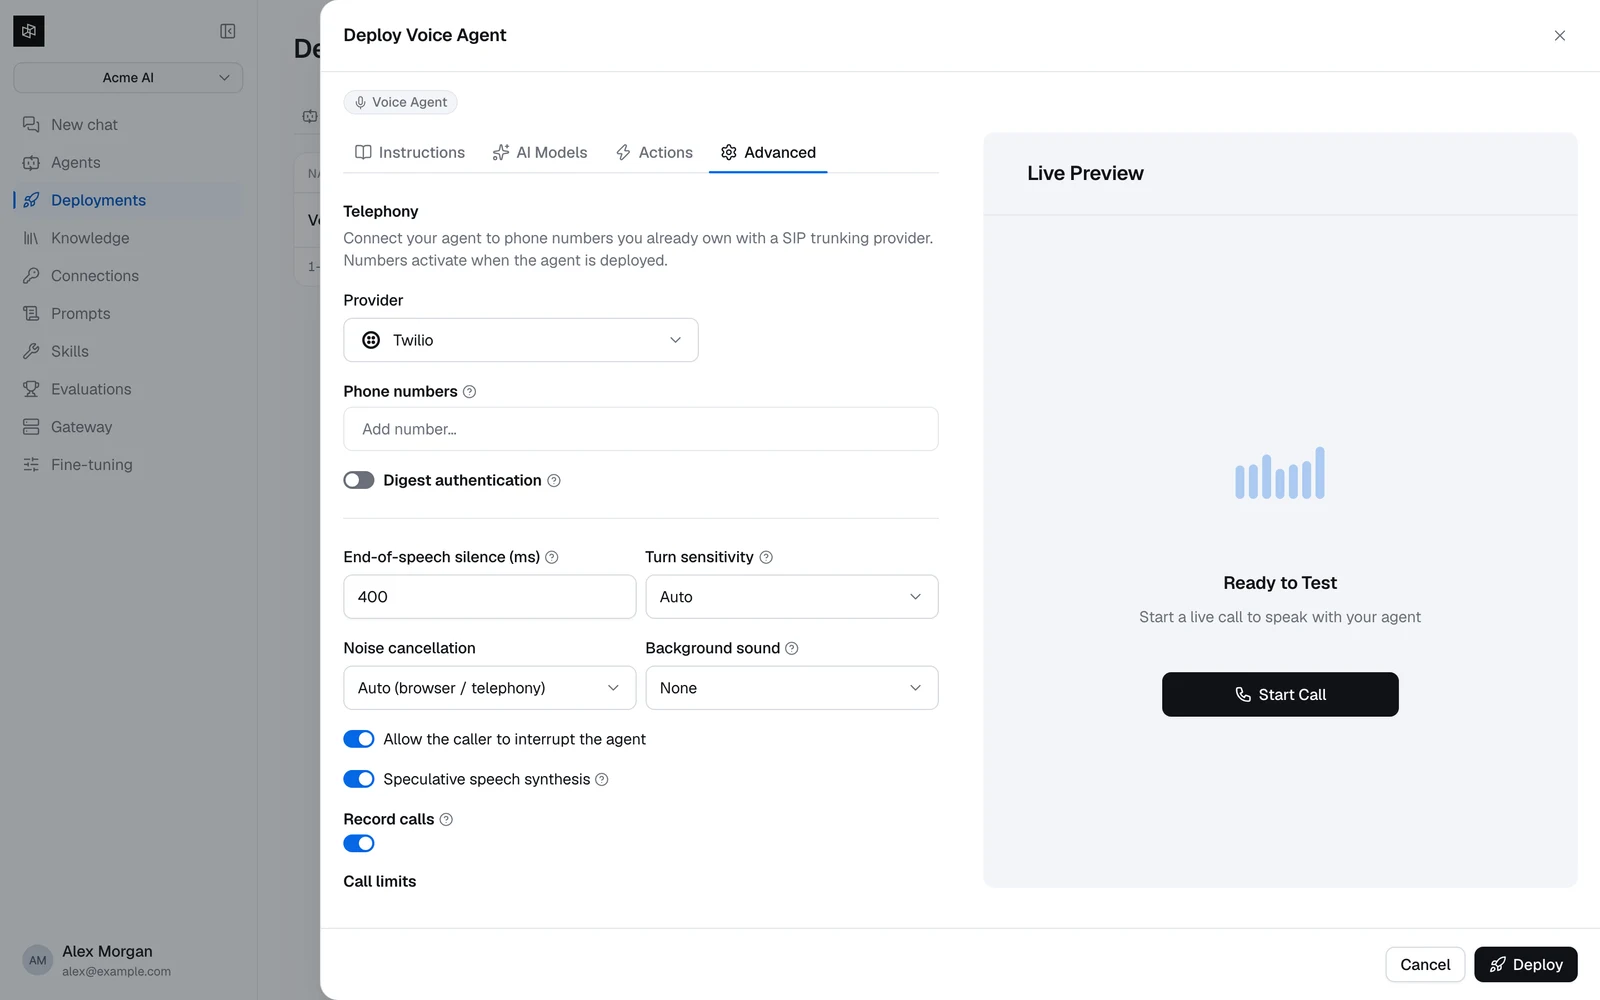This screenshot has height=1000, width=1600.
Task: Open the Noise cancellation dropdown
Action: (490, 688)
